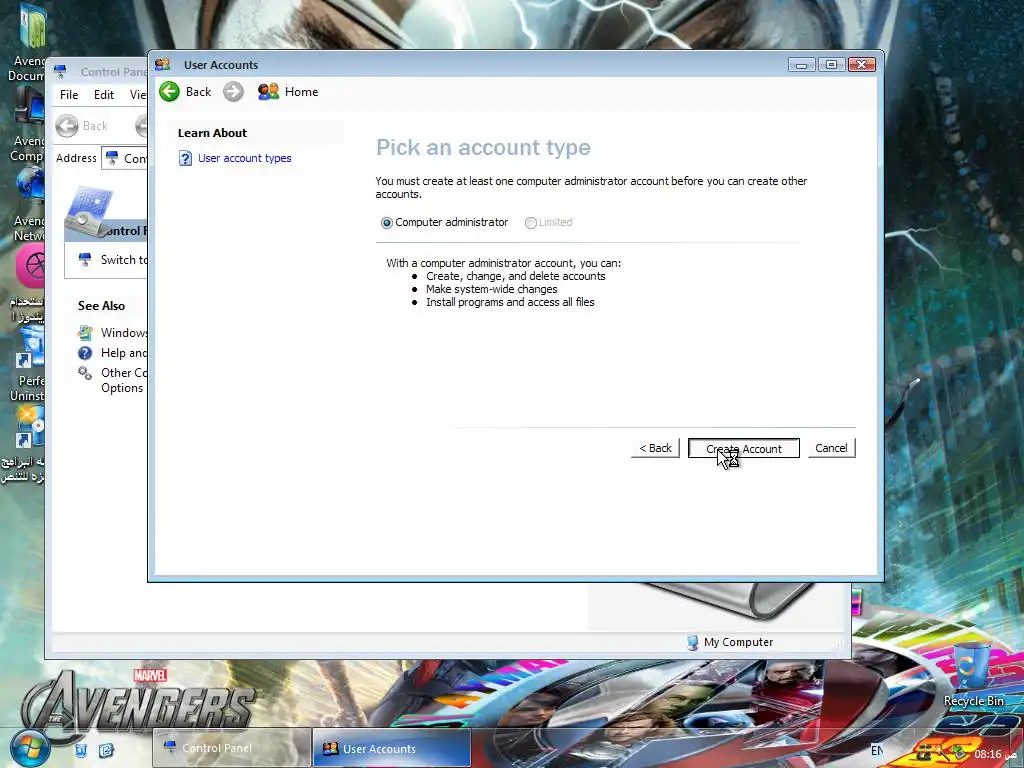Viewport: 1024px width, 768px height.
Task: Close the User Accounts window
Action: 861,65
